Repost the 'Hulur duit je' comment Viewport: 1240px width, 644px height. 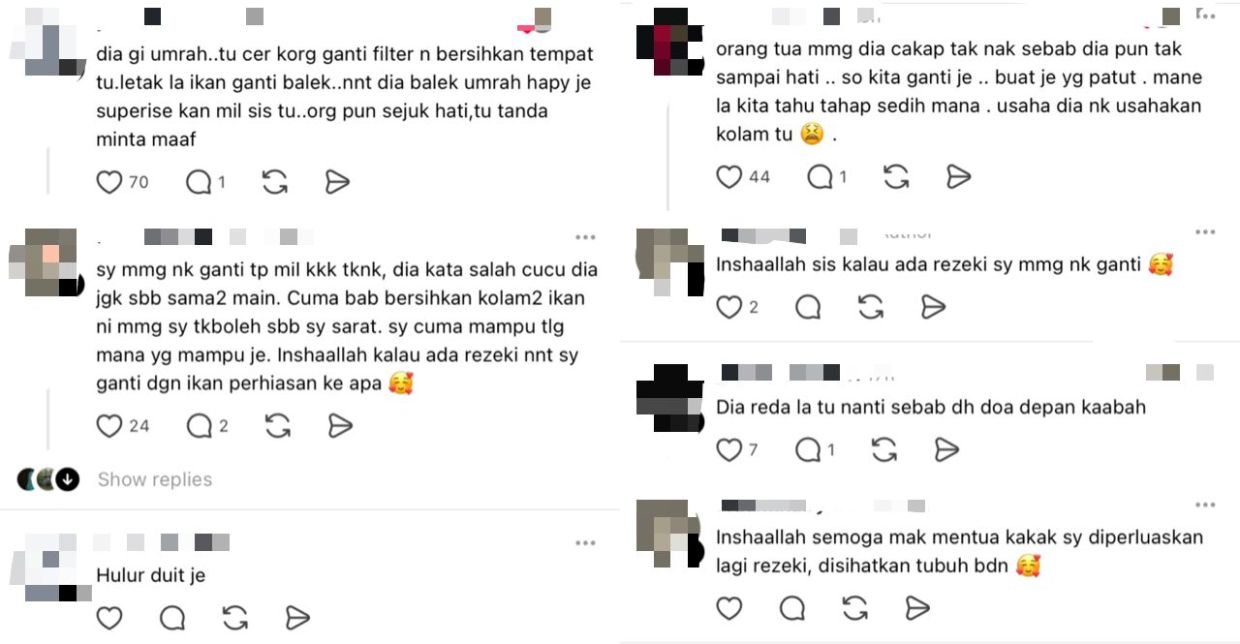(235, 618)
